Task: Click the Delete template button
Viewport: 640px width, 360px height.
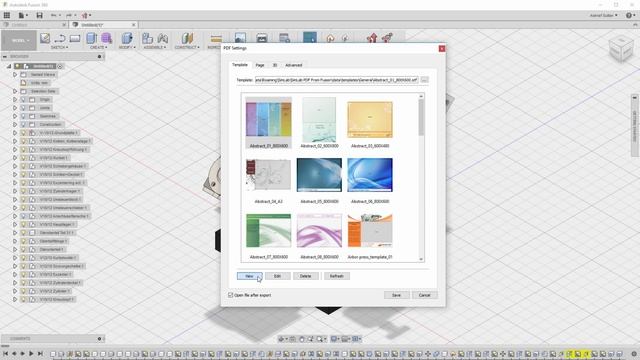Action: tap(306, 276)
